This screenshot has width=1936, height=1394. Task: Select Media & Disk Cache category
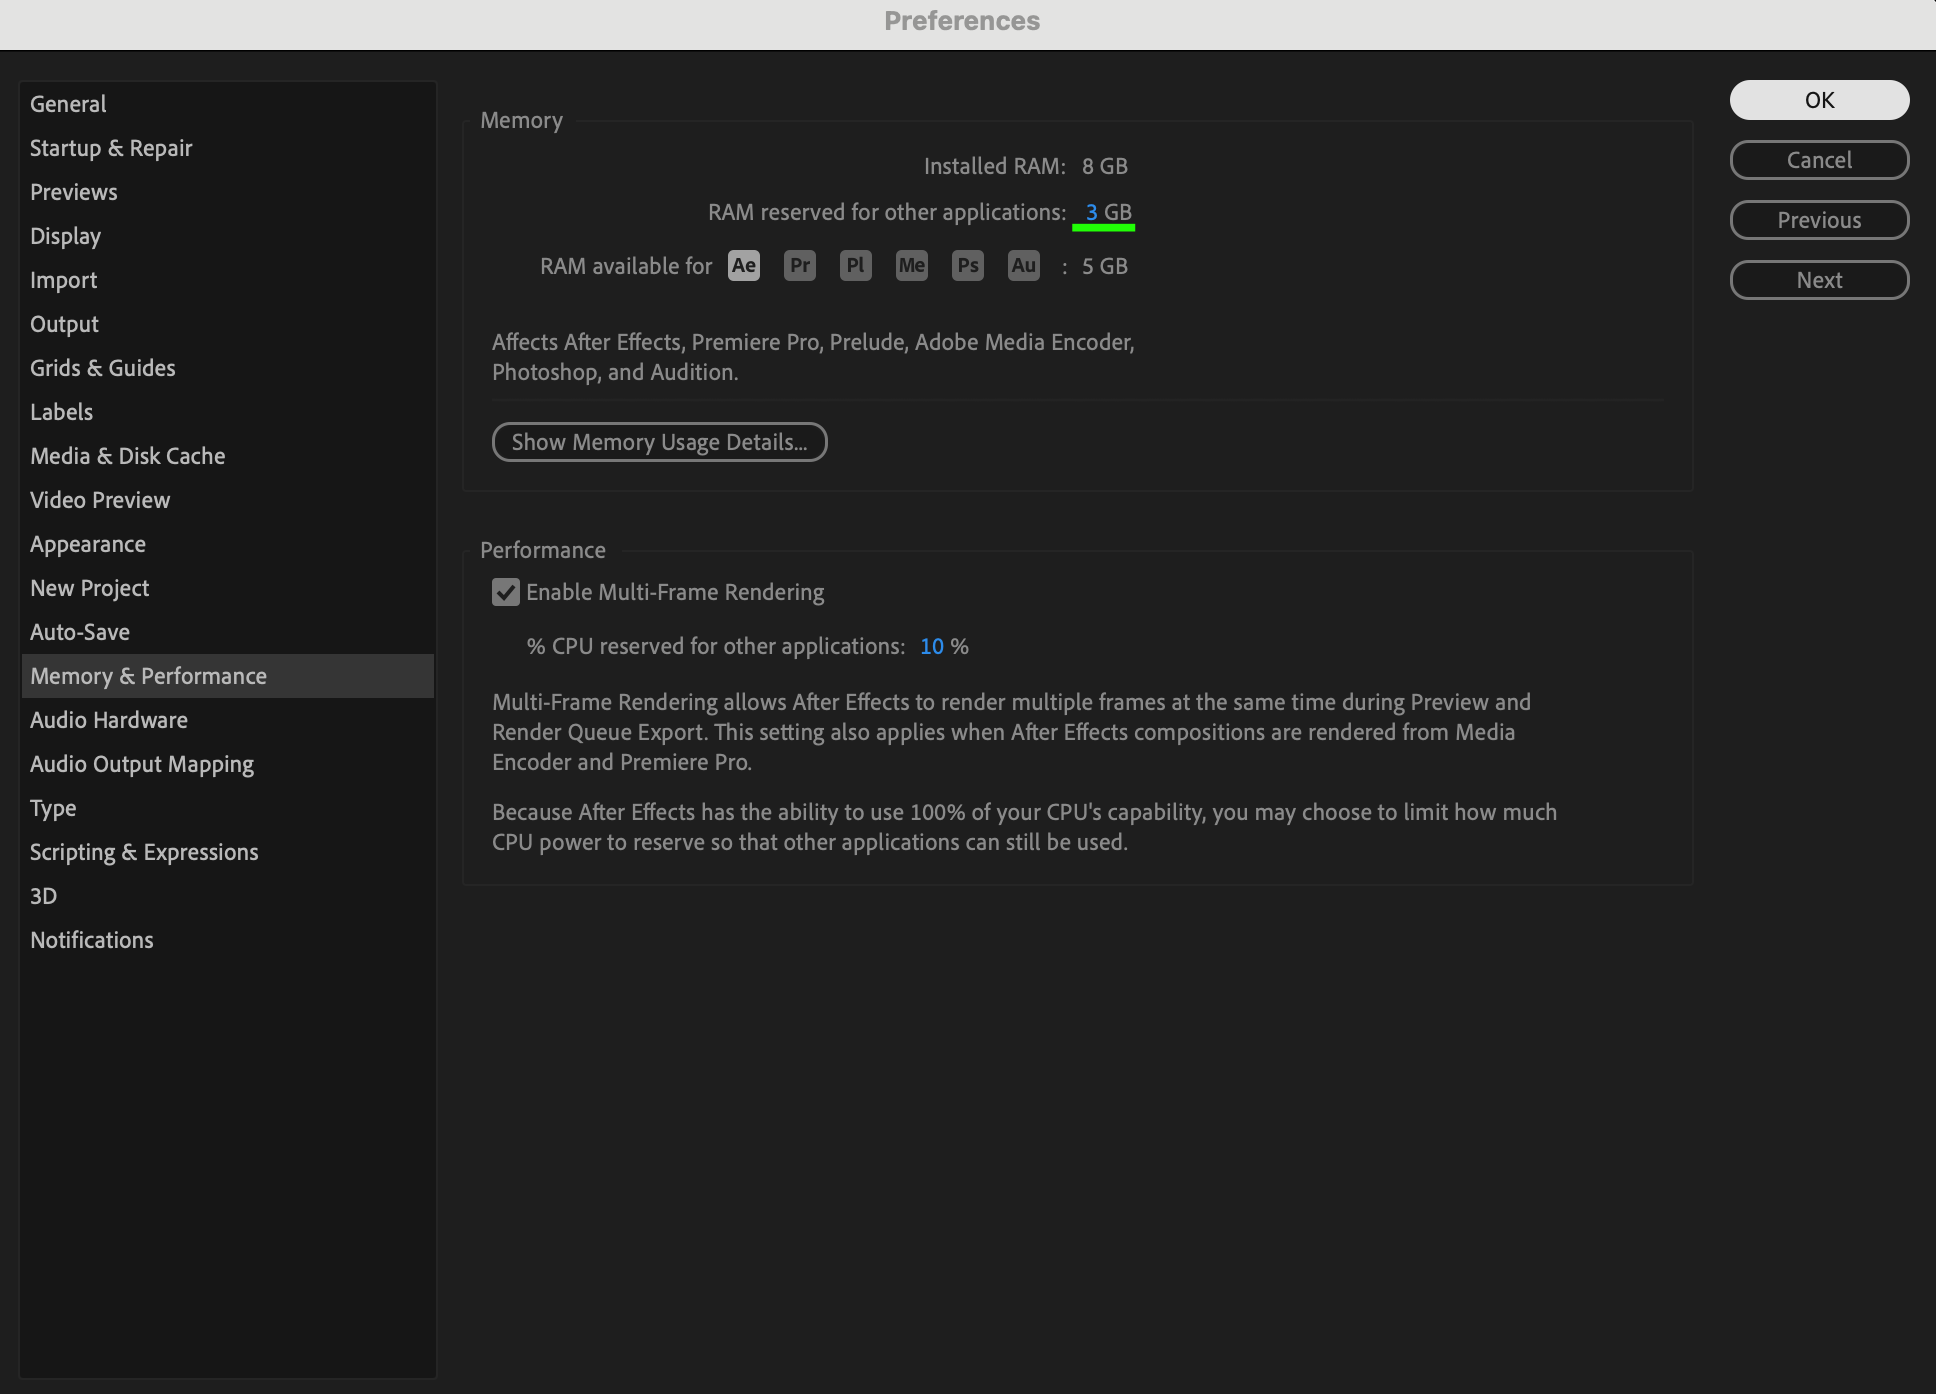click(x=127, y=456)
